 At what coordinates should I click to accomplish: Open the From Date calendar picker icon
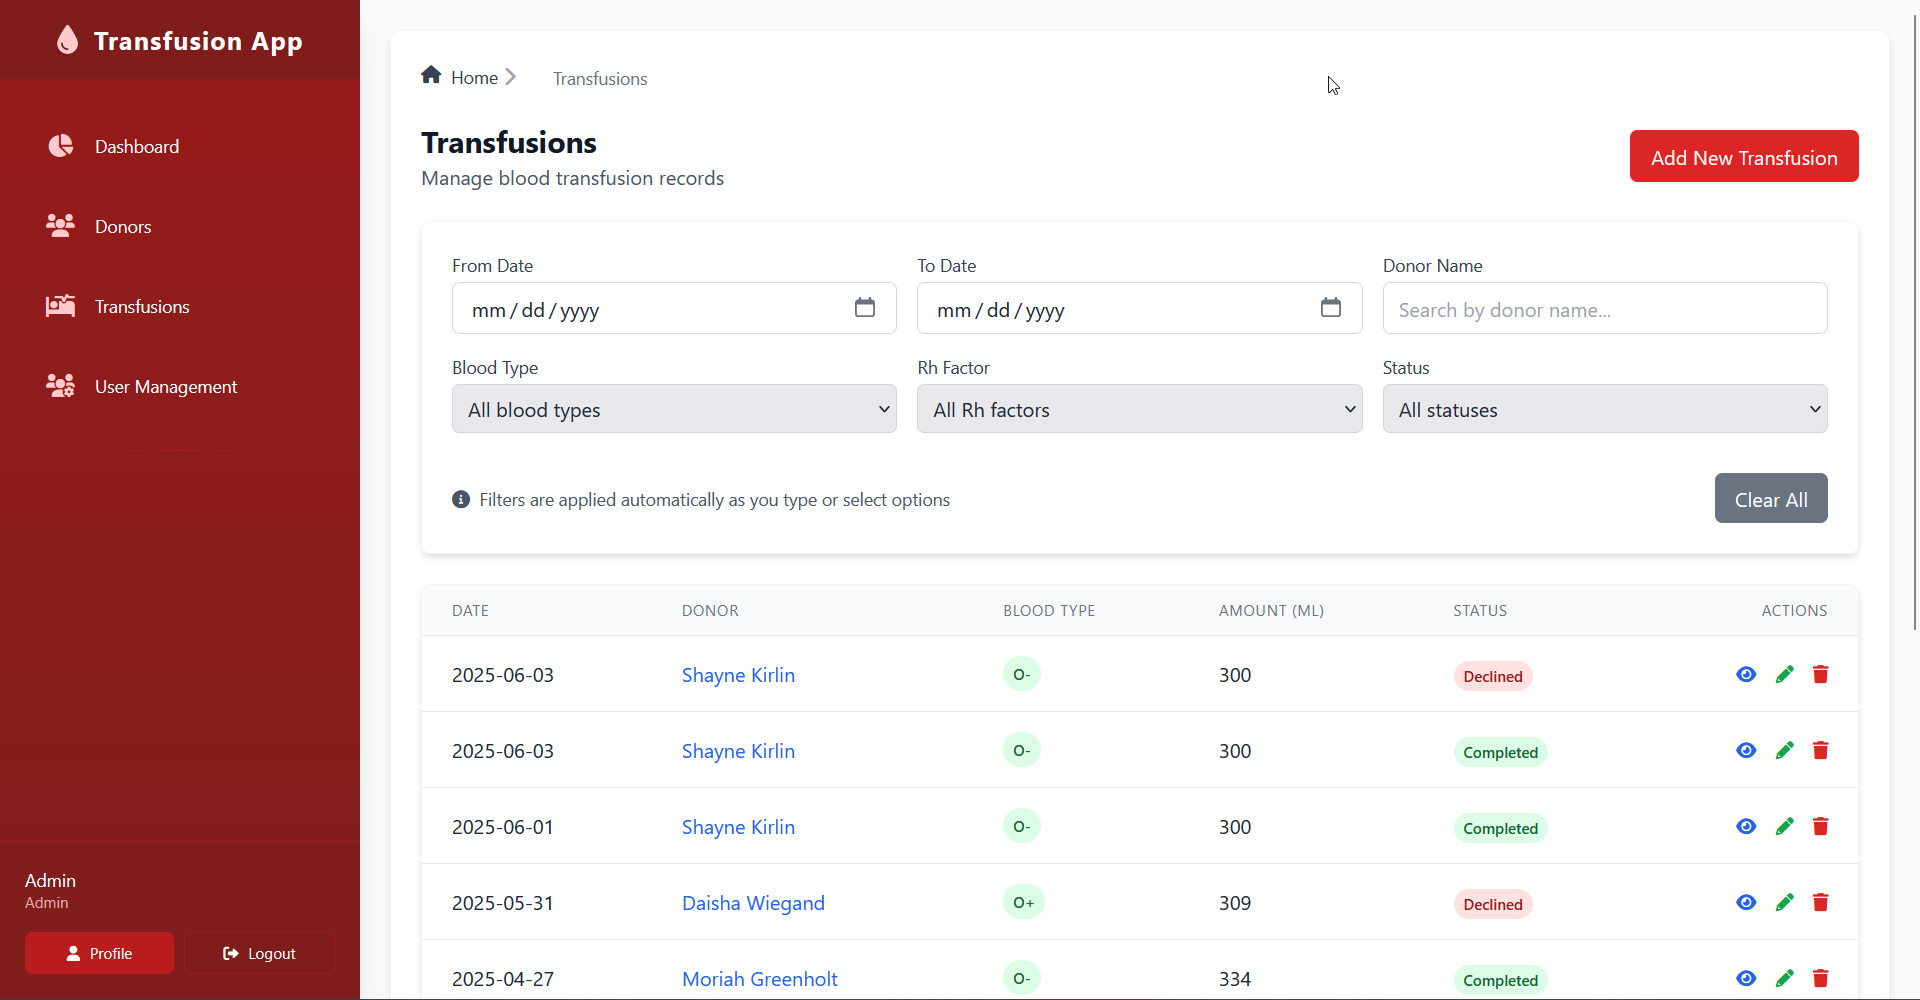tap(865, 308)
